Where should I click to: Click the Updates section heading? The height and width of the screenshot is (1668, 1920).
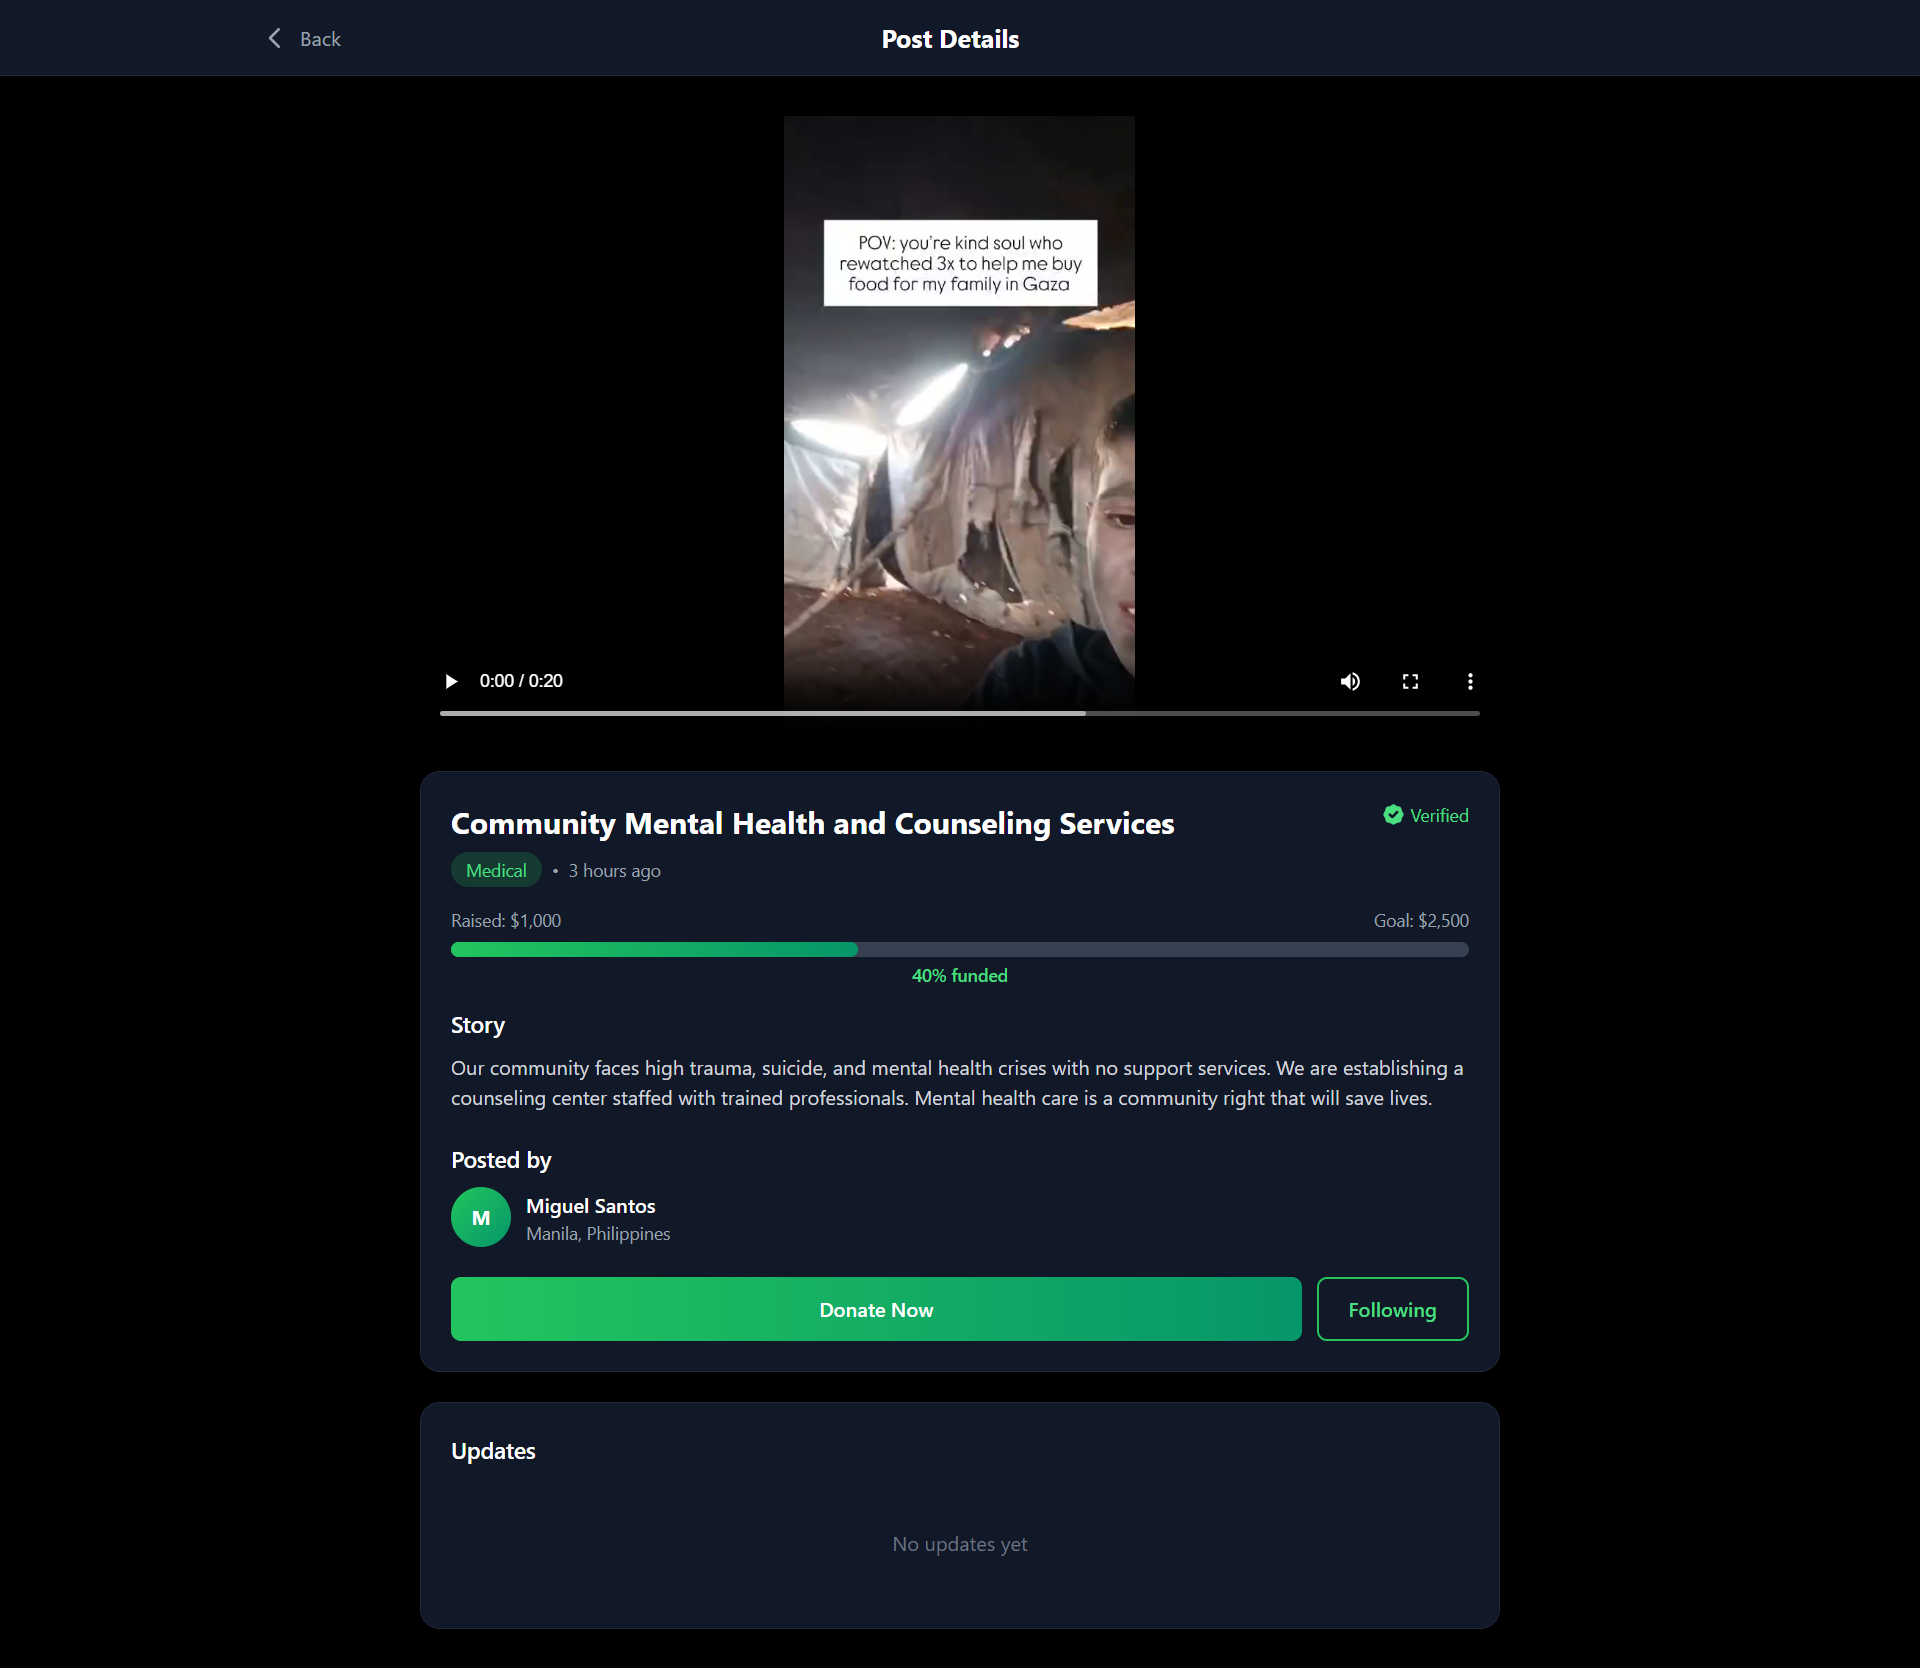pyautogui.click(x=493, y=1451)
